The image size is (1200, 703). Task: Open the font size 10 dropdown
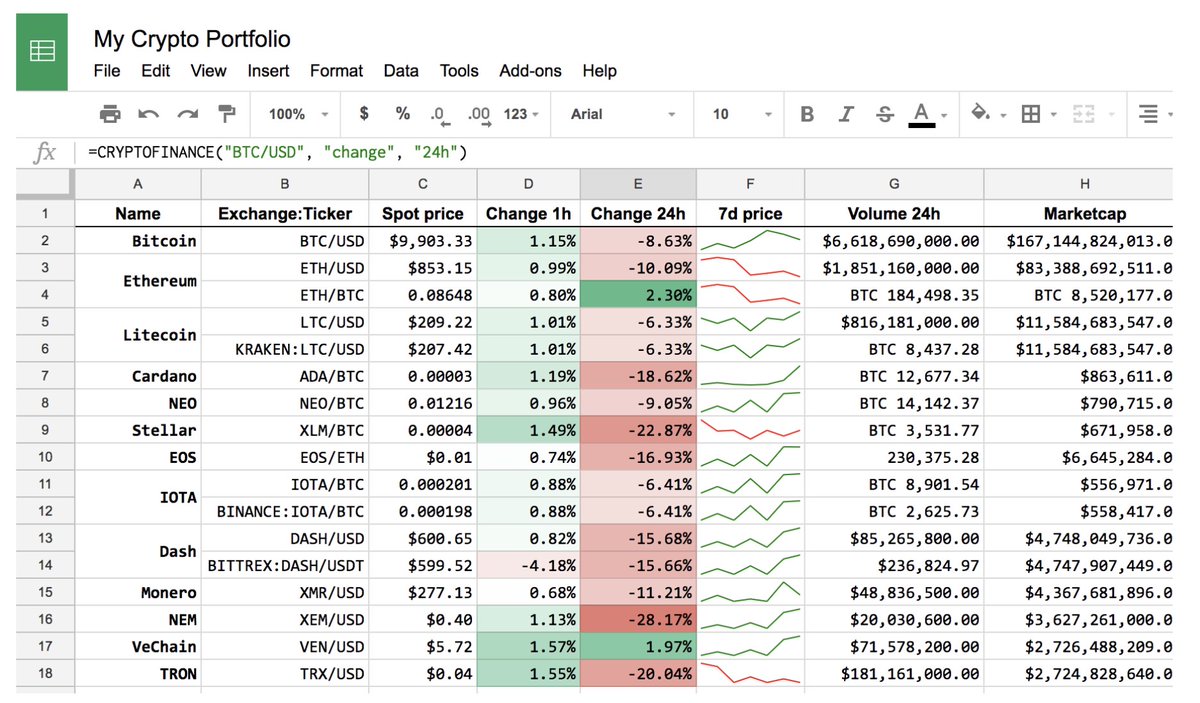tap(742, 114)
